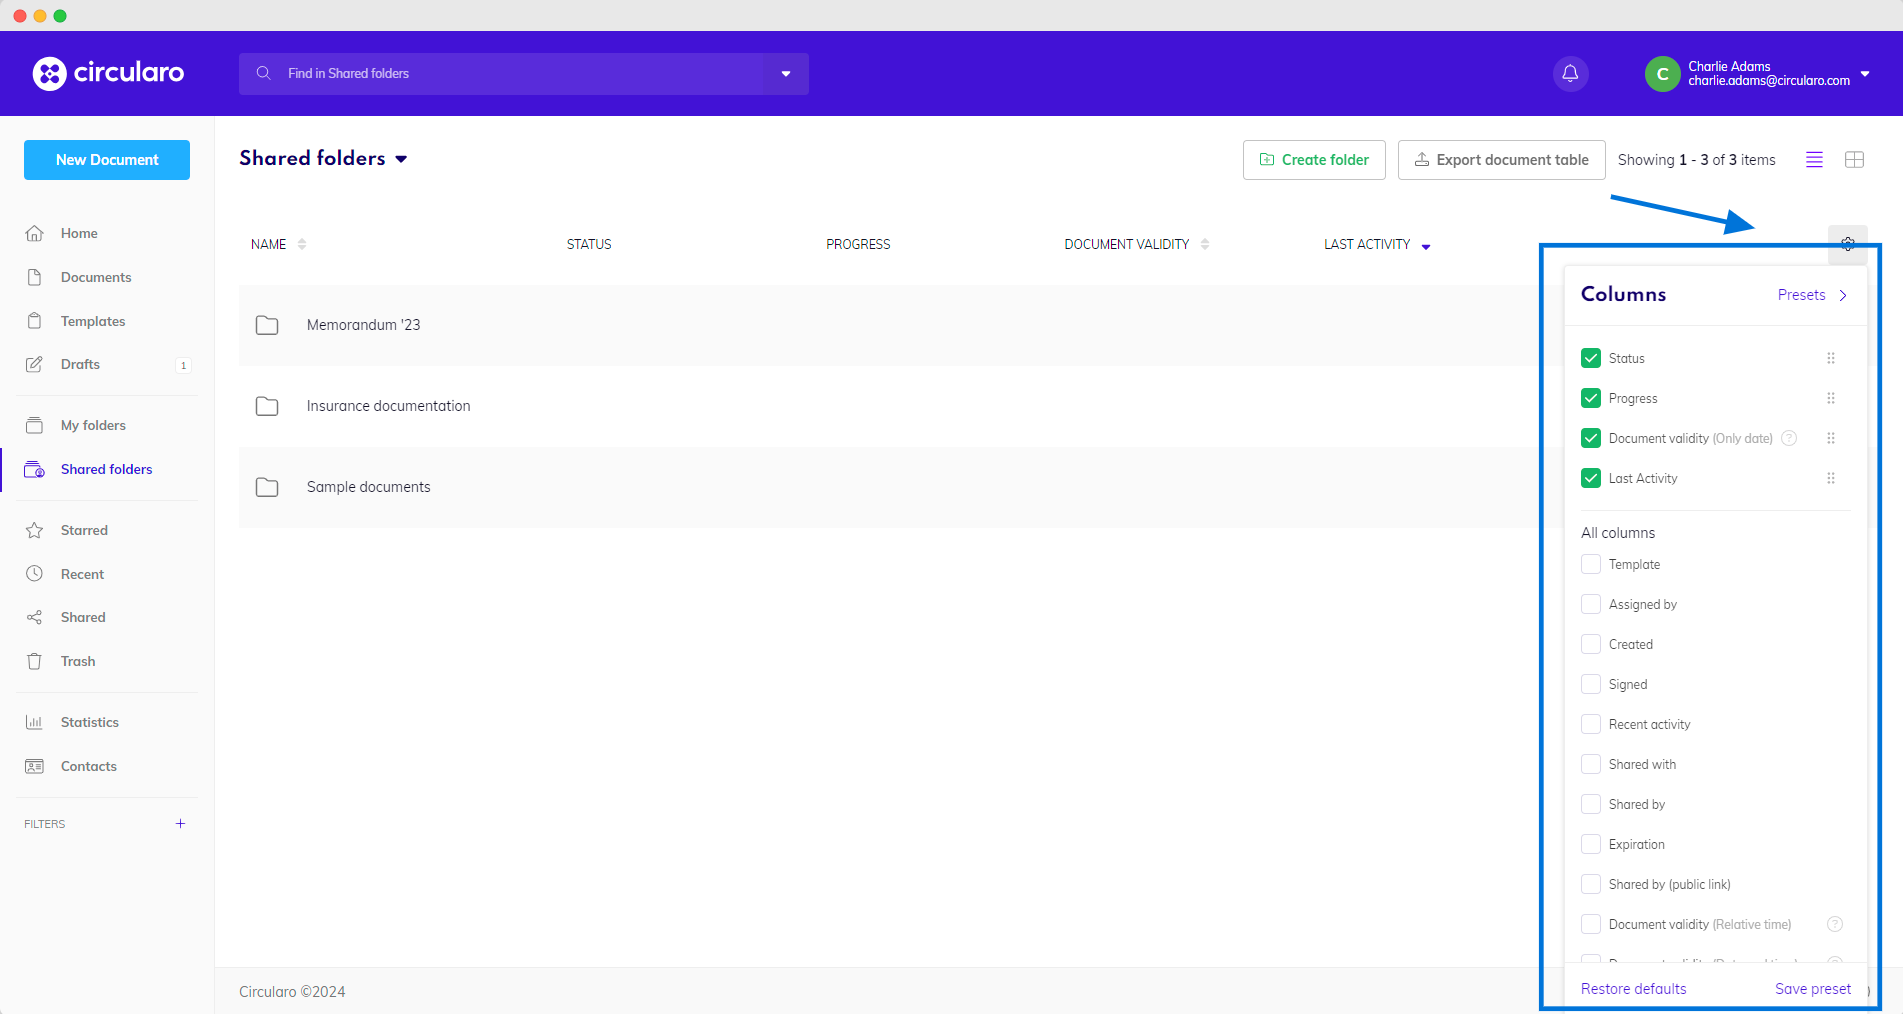Go to Statistics in the sidebar
1903x1014 pixels.
coord(89,722)
